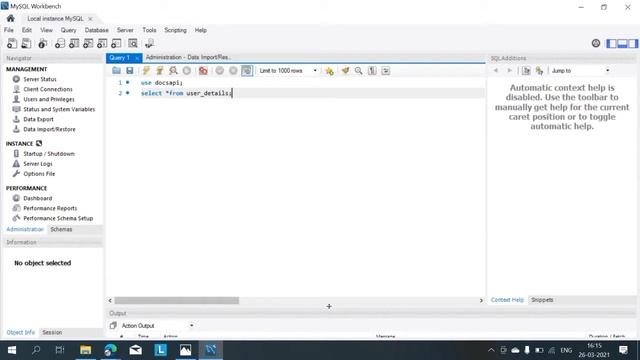
Task: Stop the executing query
Action: tap(187, 71)
